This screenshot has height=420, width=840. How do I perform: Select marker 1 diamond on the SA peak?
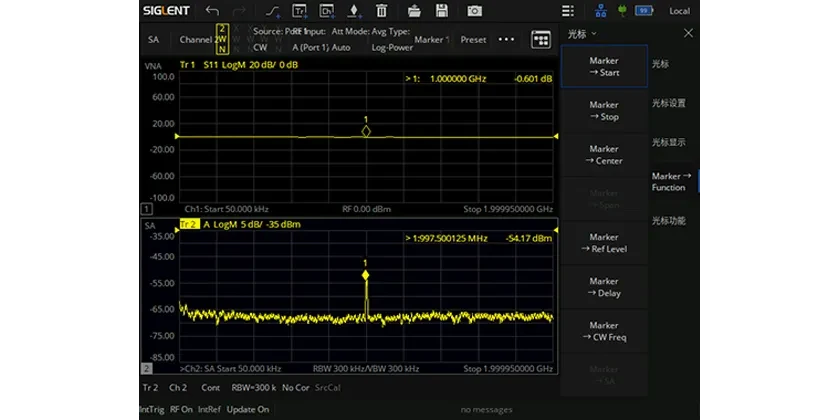(x=365, y=275)
